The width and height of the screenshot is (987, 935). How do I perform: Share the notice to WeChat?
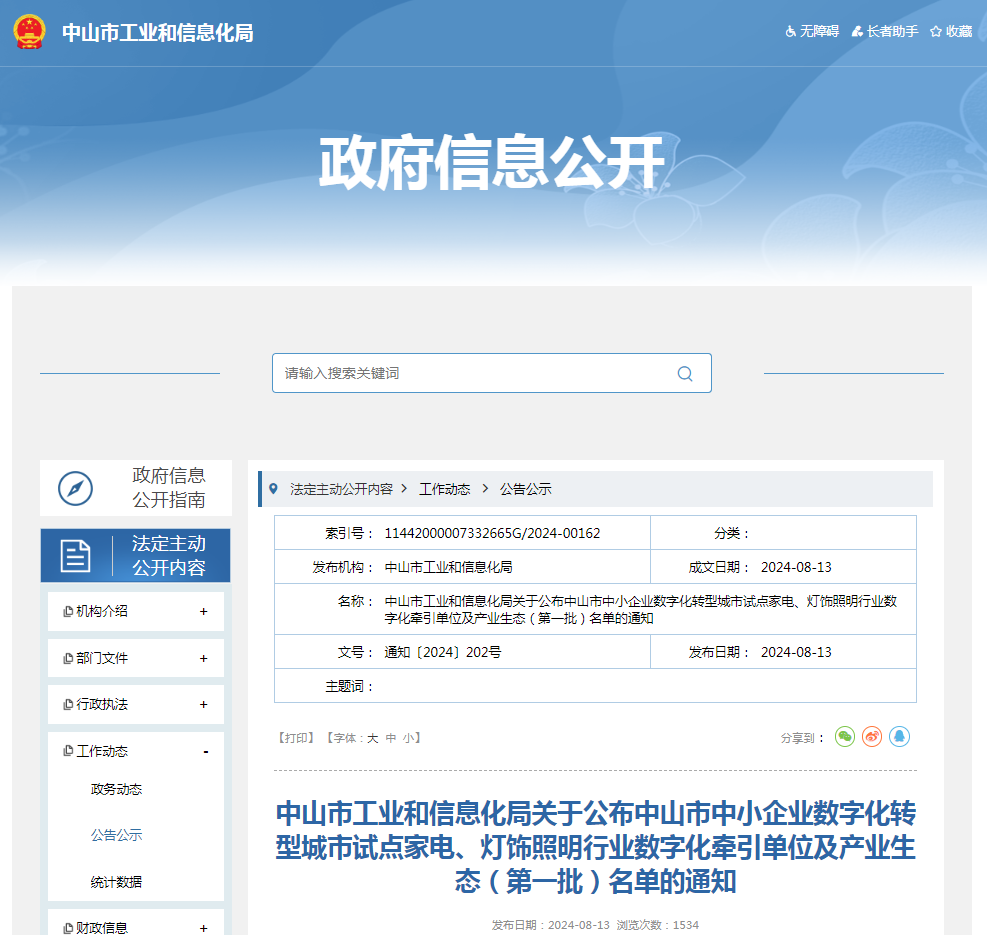tap(845, 737)
